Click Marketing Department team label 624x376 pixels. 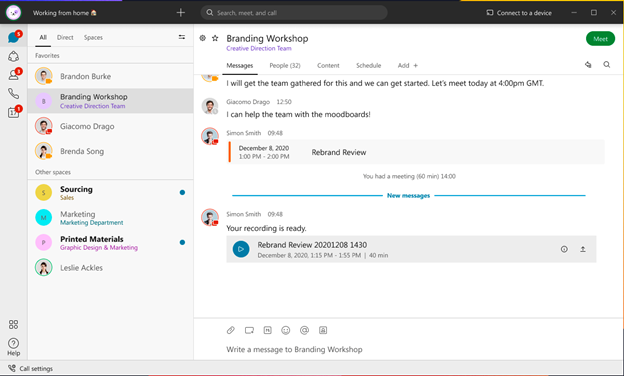point(92,223)
